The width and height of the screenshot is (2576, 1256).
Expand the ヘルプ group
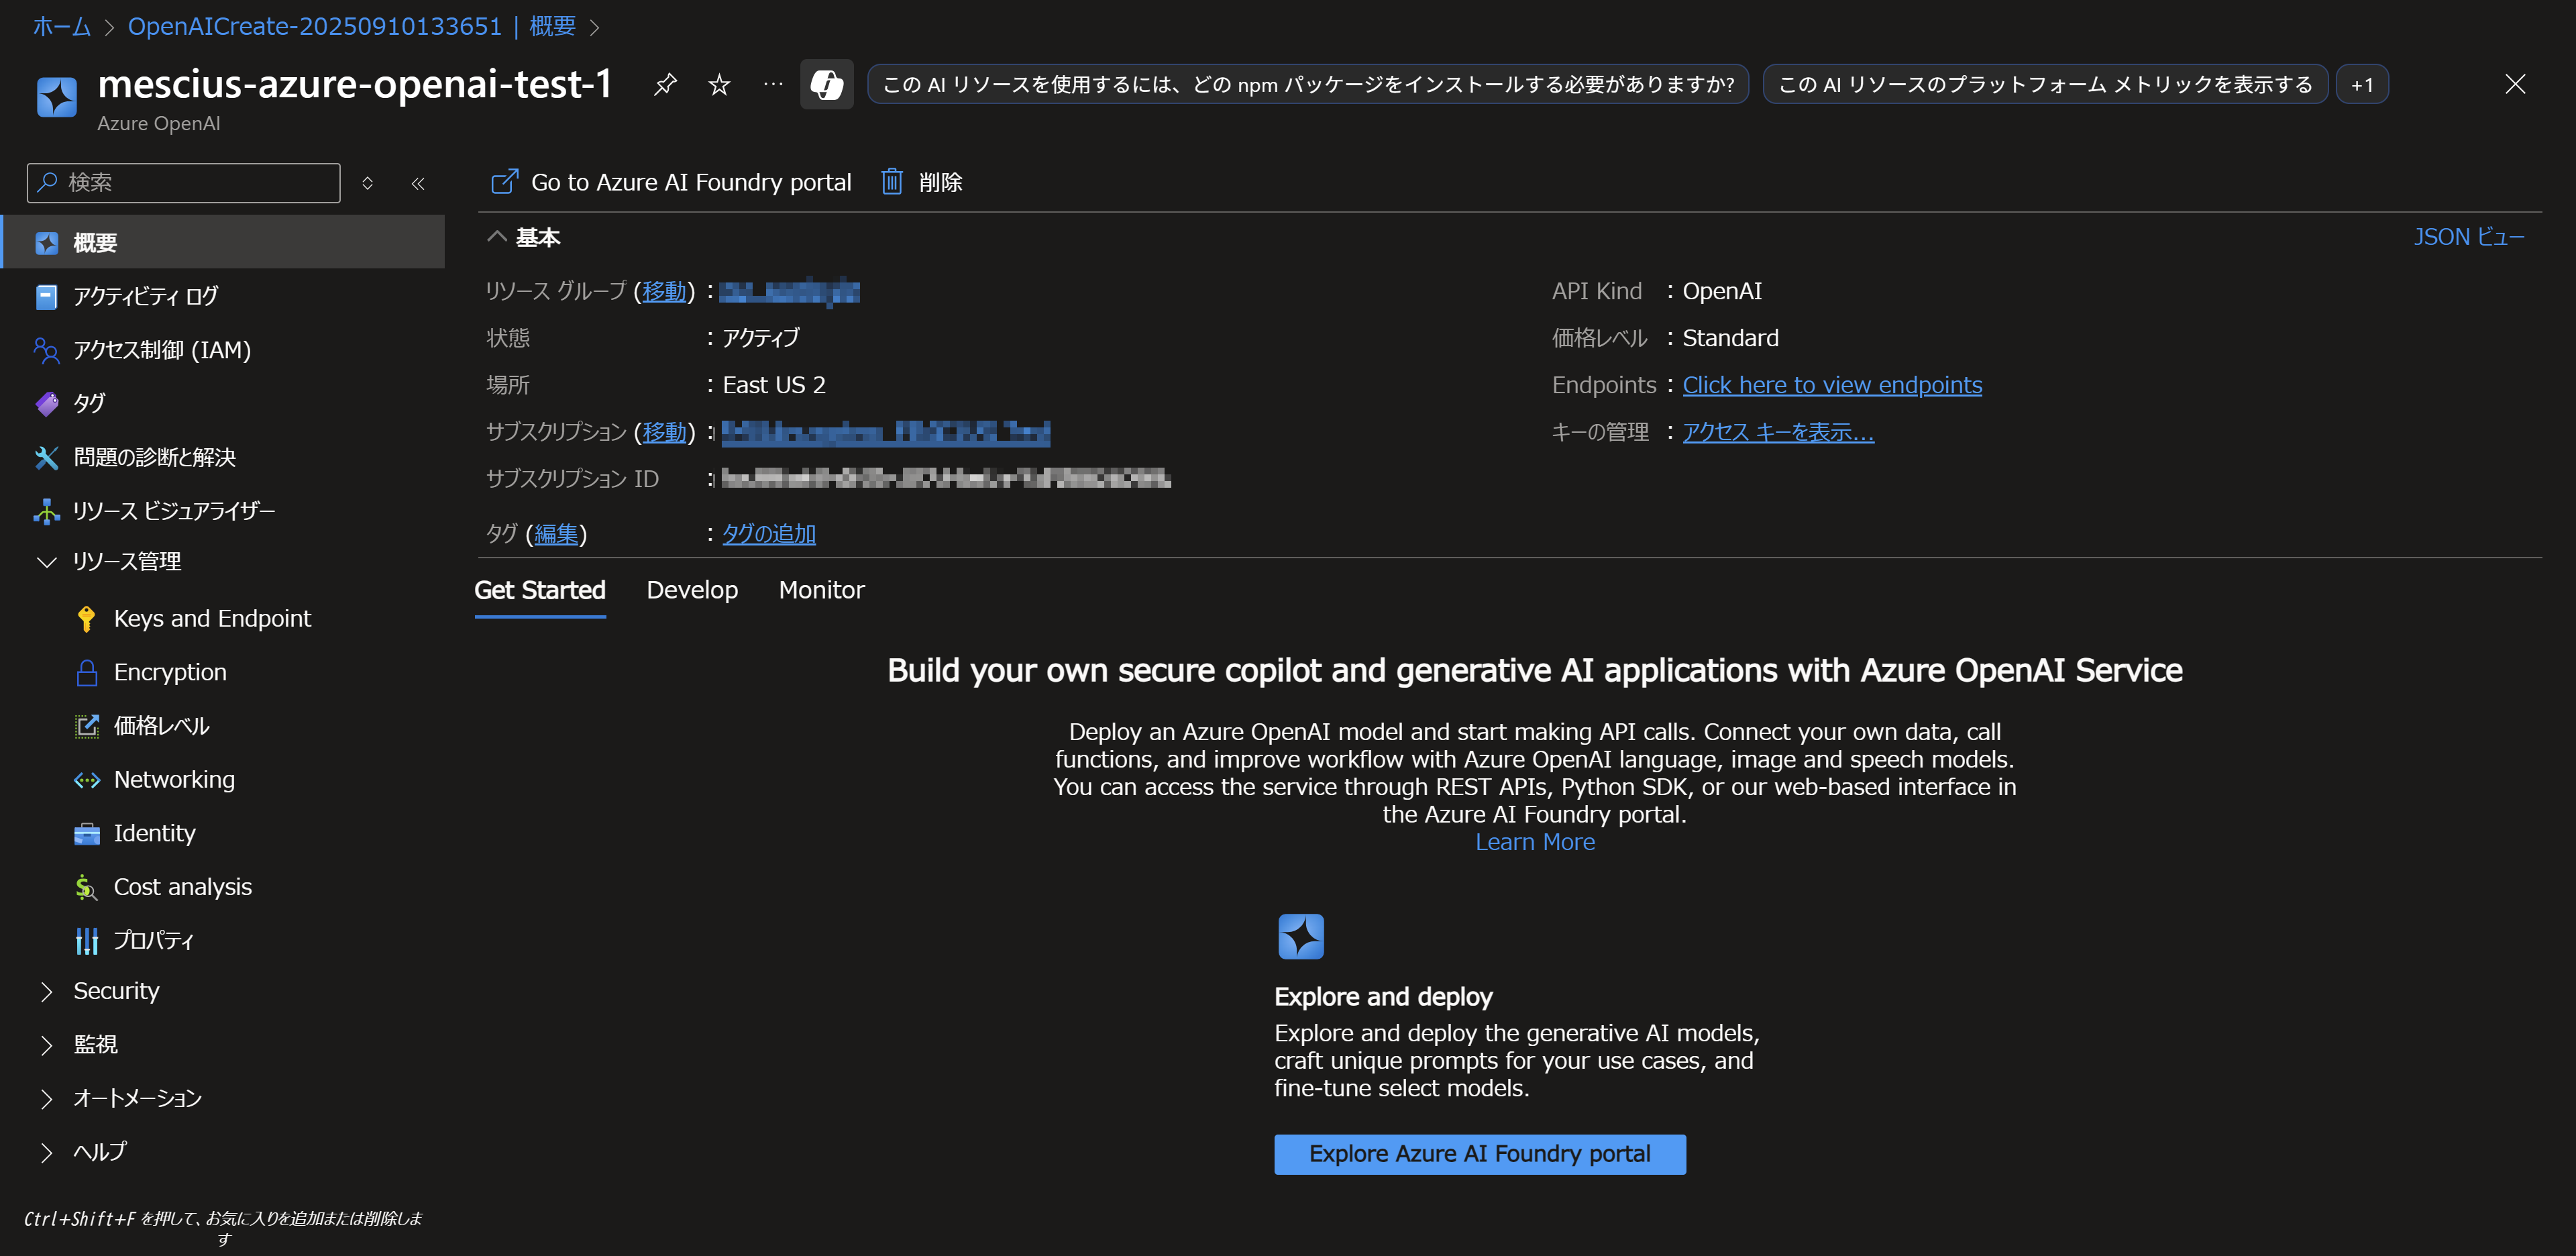pos(46,1152)
